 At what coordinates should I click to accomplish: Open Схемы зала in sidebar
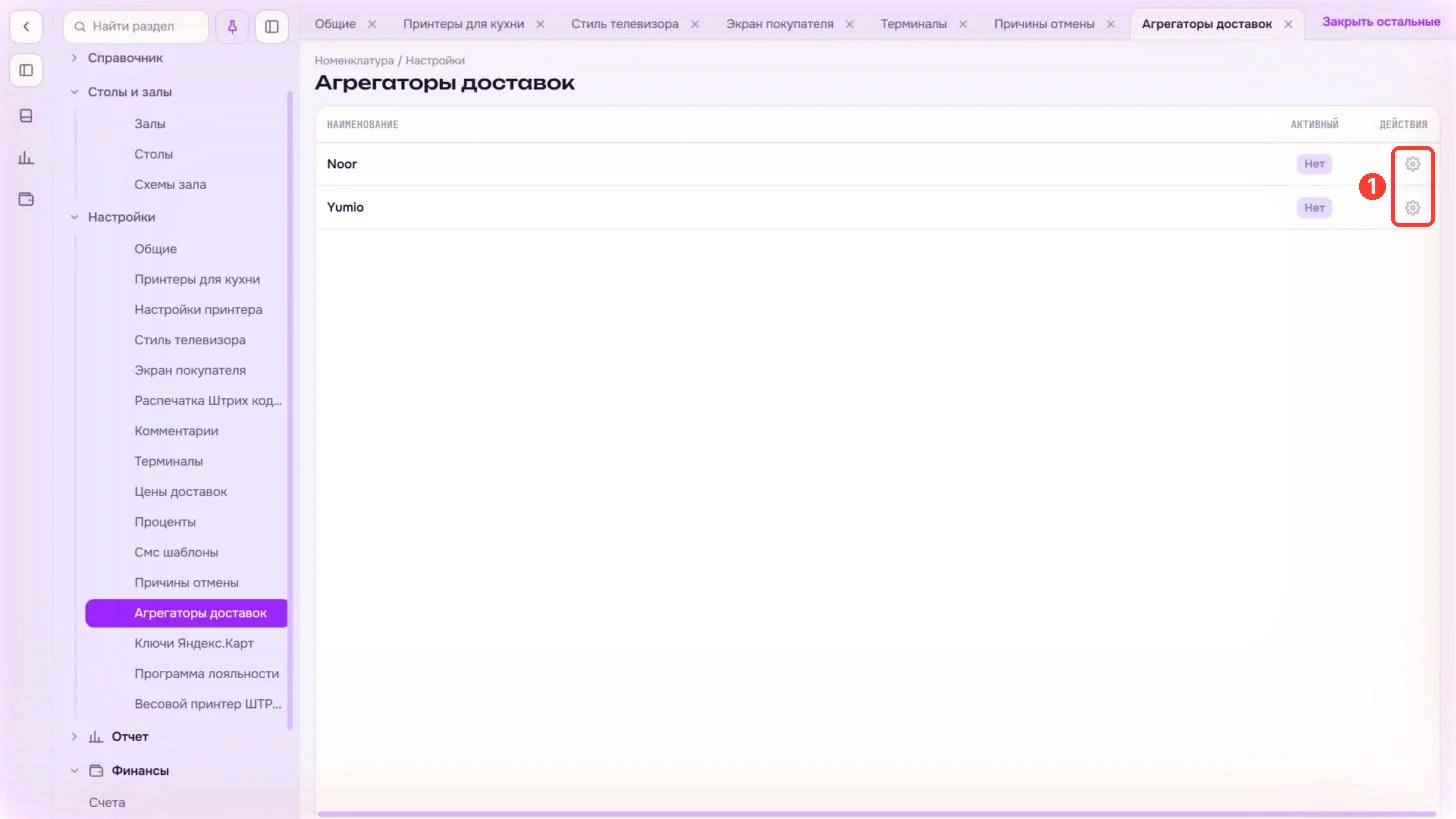170,185
